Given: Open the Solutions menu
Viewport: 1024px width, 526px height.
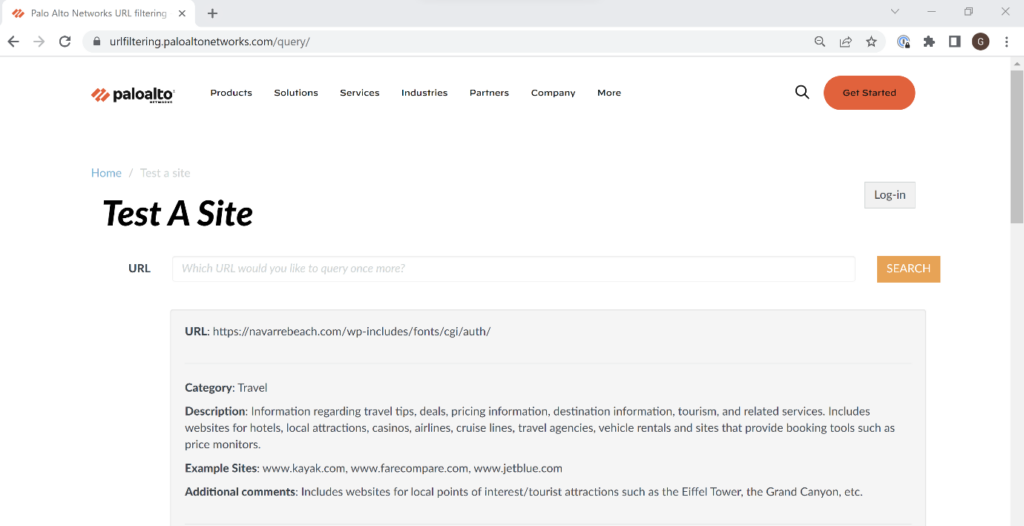Looking at the screenshot, I should click(x=296, y=93).
